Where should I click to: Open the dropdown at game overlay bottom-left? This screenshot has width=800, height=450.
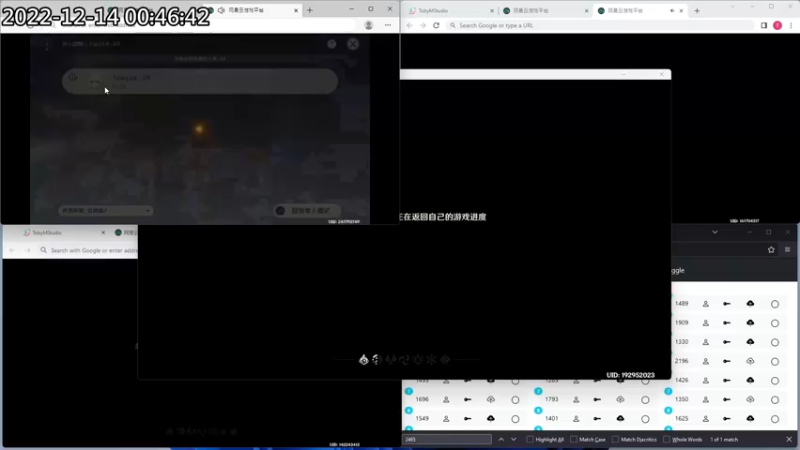tap(106, 210)
